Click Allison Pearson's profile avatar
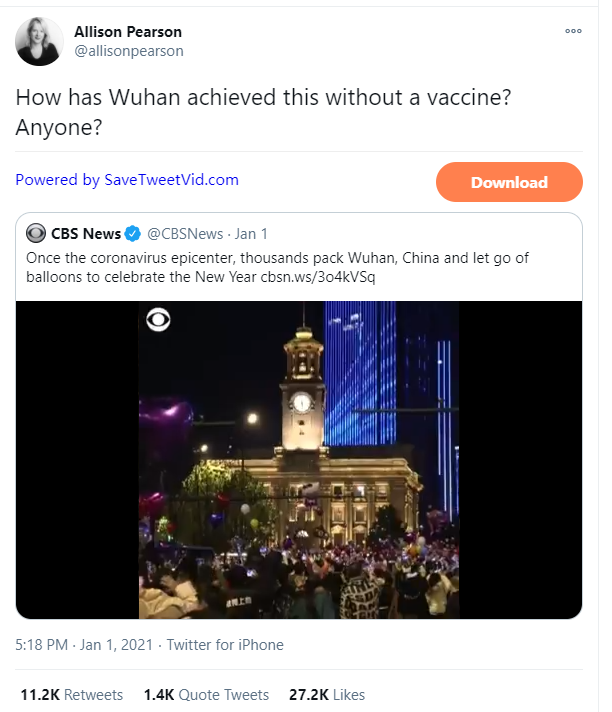Viewport: 612px width, 712px height. pyautogui.click(x=40, y=41)
